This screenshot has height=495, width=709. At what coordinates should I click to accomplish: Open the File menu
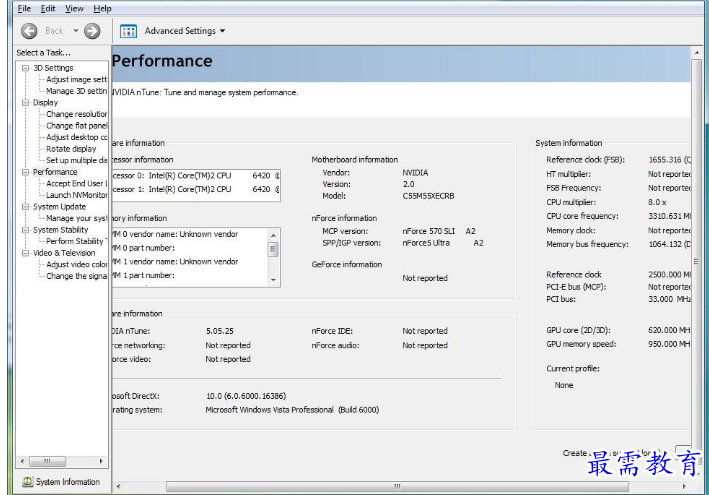pos(24,8)
